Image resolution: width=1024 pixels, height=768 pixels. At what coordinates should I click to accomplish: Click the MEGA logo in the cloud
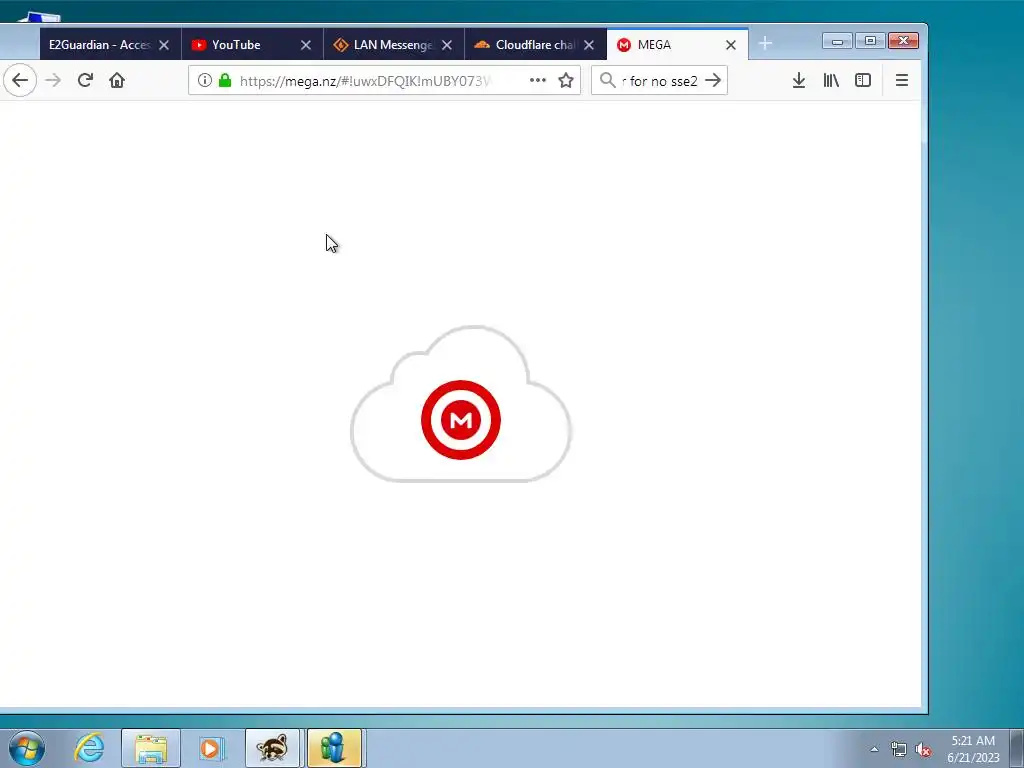click(x=461, y=420)
